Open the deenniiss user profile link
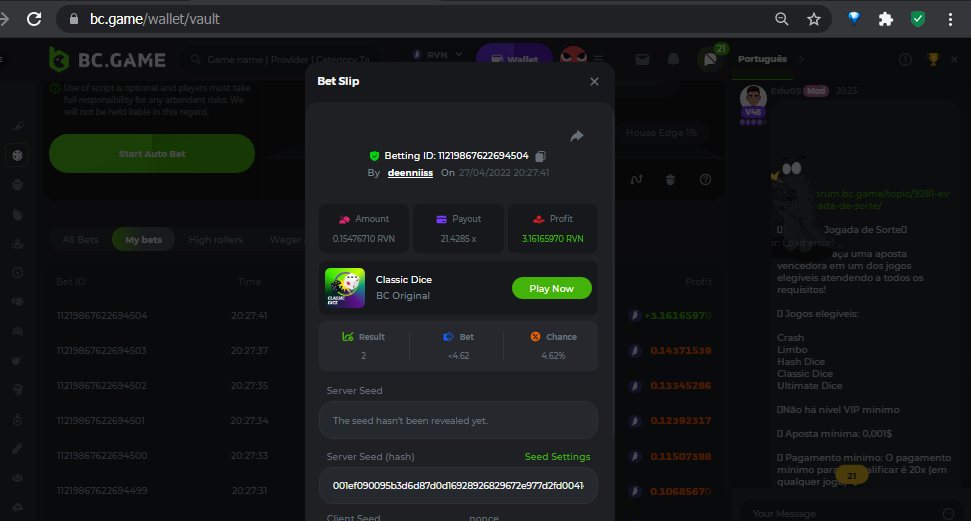This screenshot has width=971, height=521. [411, 173]
